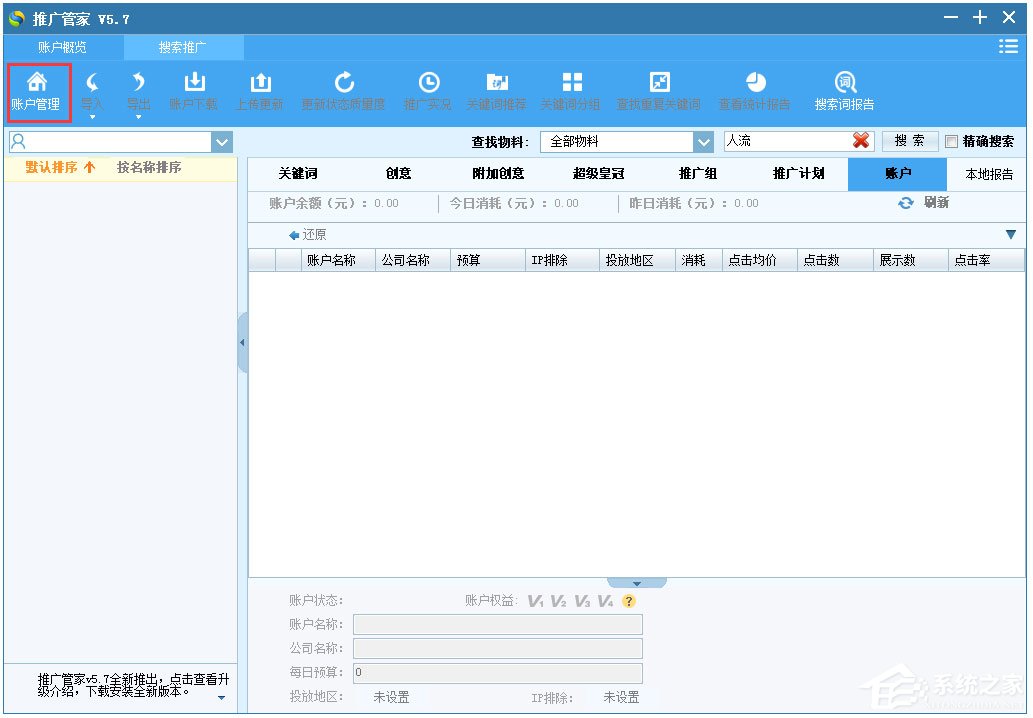Click the 上传更新 upload update icon

pos(259,91)
